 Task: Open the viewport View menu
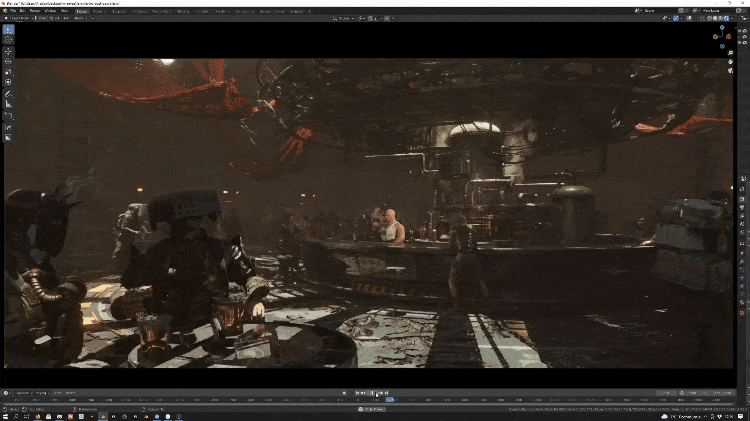click(x=42, y=18)
